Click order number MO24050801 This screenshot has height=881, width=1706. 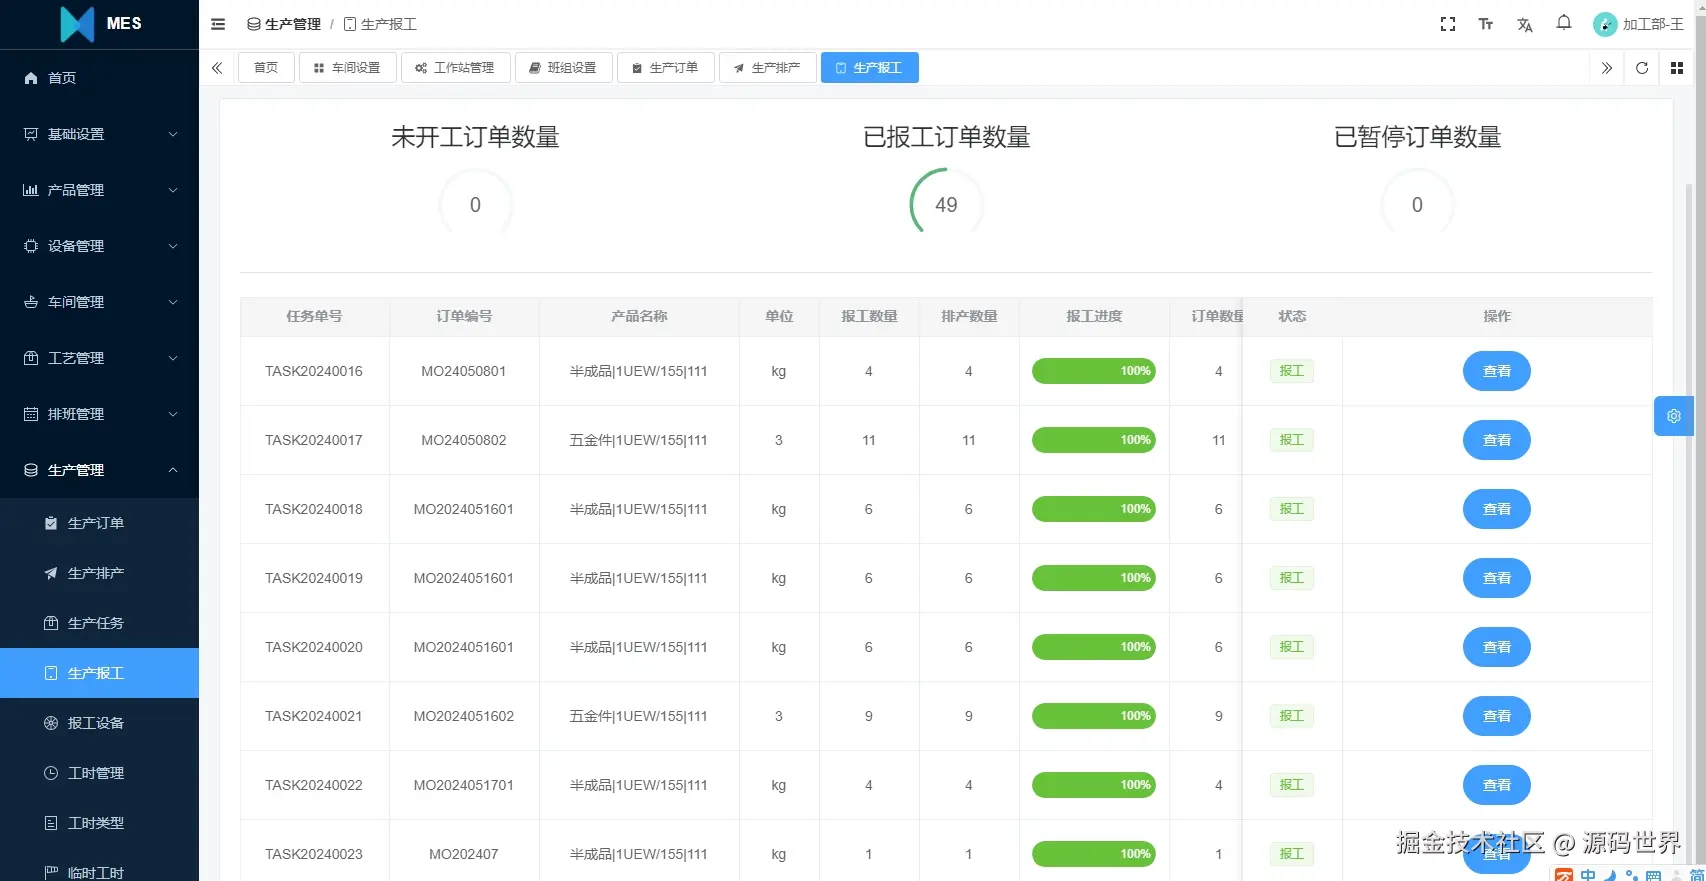464,371
